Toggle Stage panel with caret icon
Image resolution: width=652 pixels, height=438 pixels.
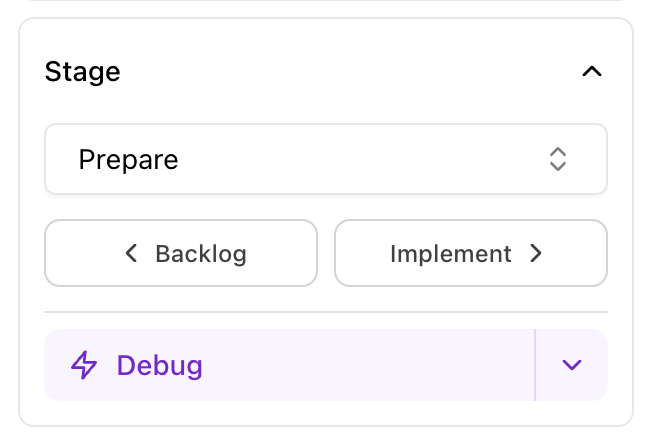tap(592, 72)
